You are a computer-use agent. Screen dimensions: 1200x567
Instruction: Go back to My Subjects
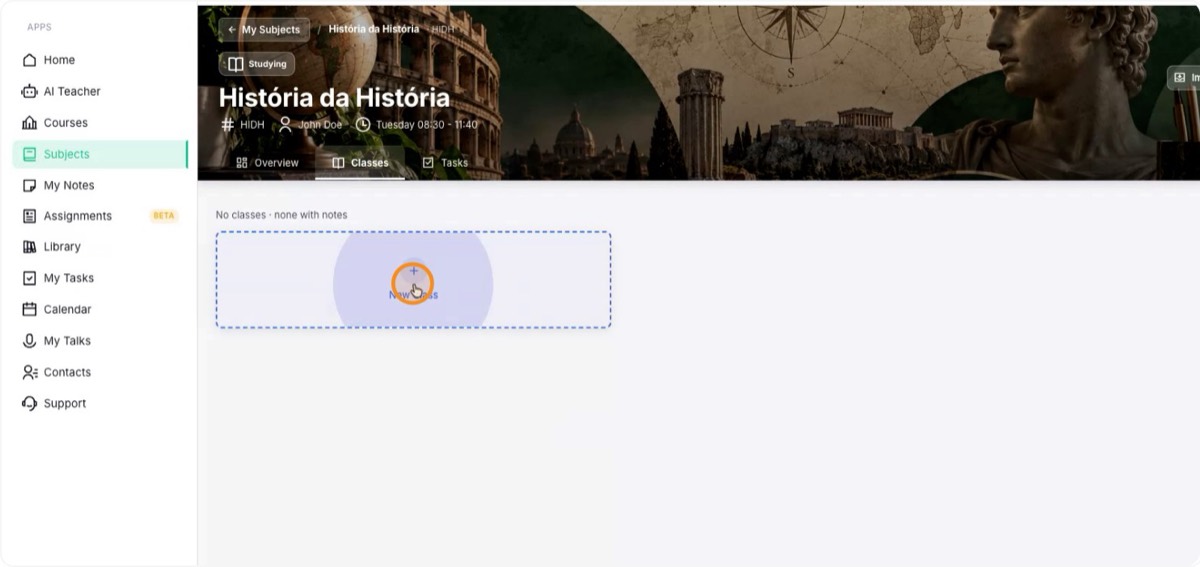pyautogui.click(x=264, y=30)
